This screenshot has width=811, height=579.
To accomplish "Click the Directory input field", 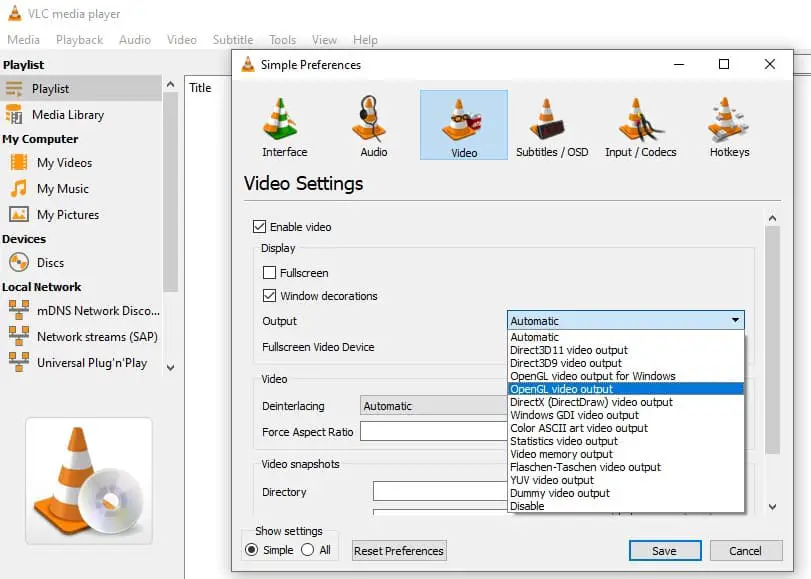I will point(440,492).
